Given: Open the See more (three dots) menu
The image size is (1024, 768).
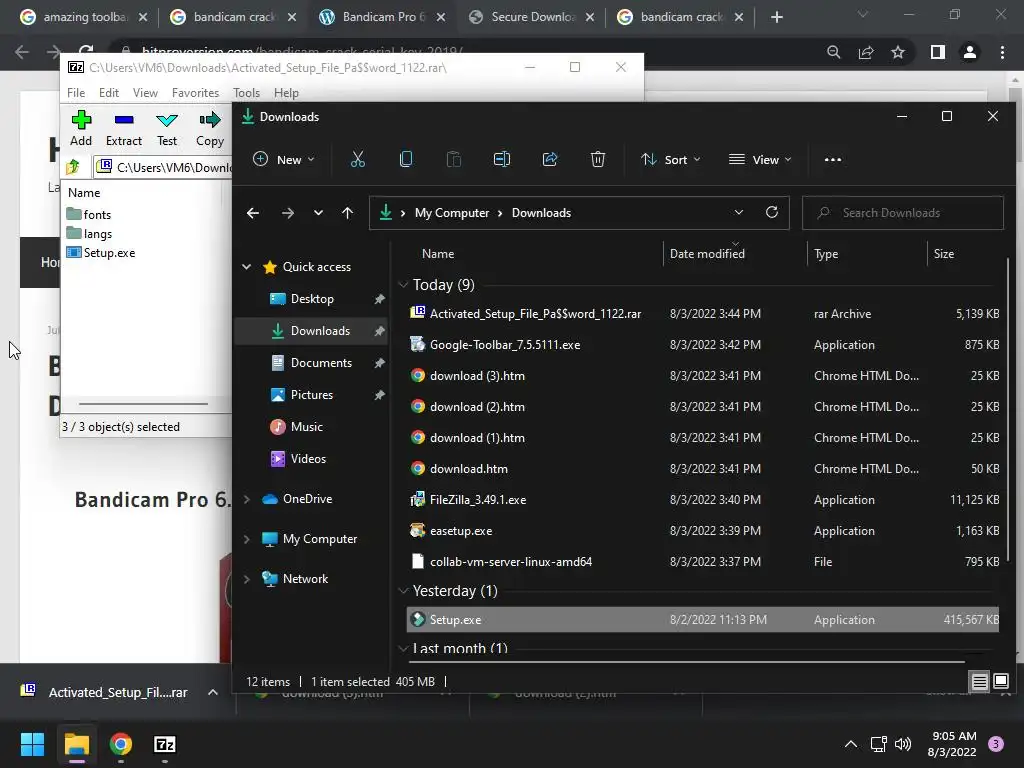Looking at the screenshot, I should point(833,159).
